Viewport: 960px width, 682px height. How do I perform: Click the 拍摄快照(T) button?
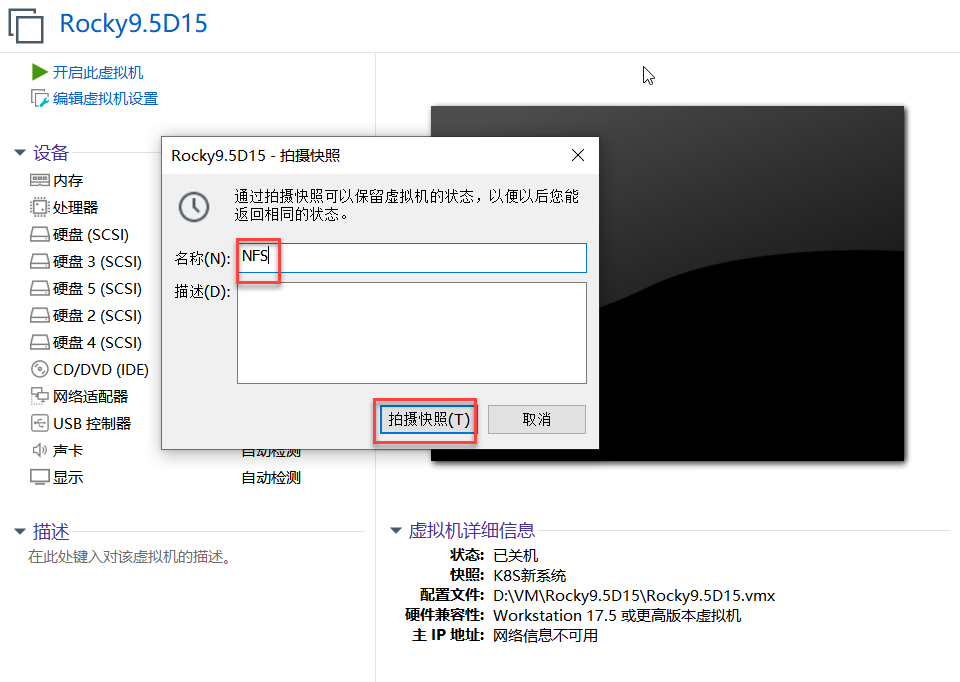point(428,420)
